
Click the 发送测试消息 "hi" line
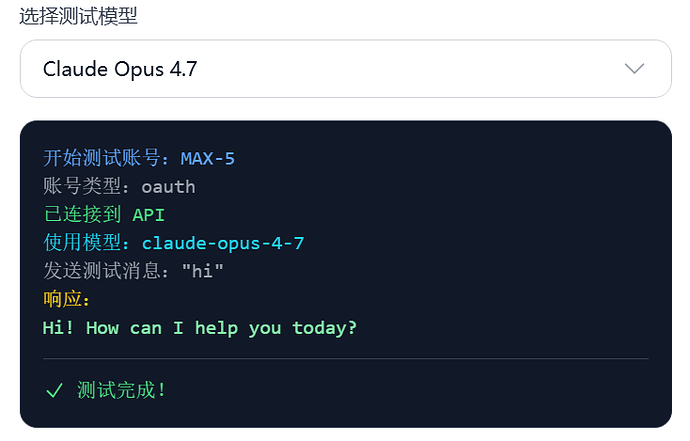pyautogui.click(x=133, y=271)
